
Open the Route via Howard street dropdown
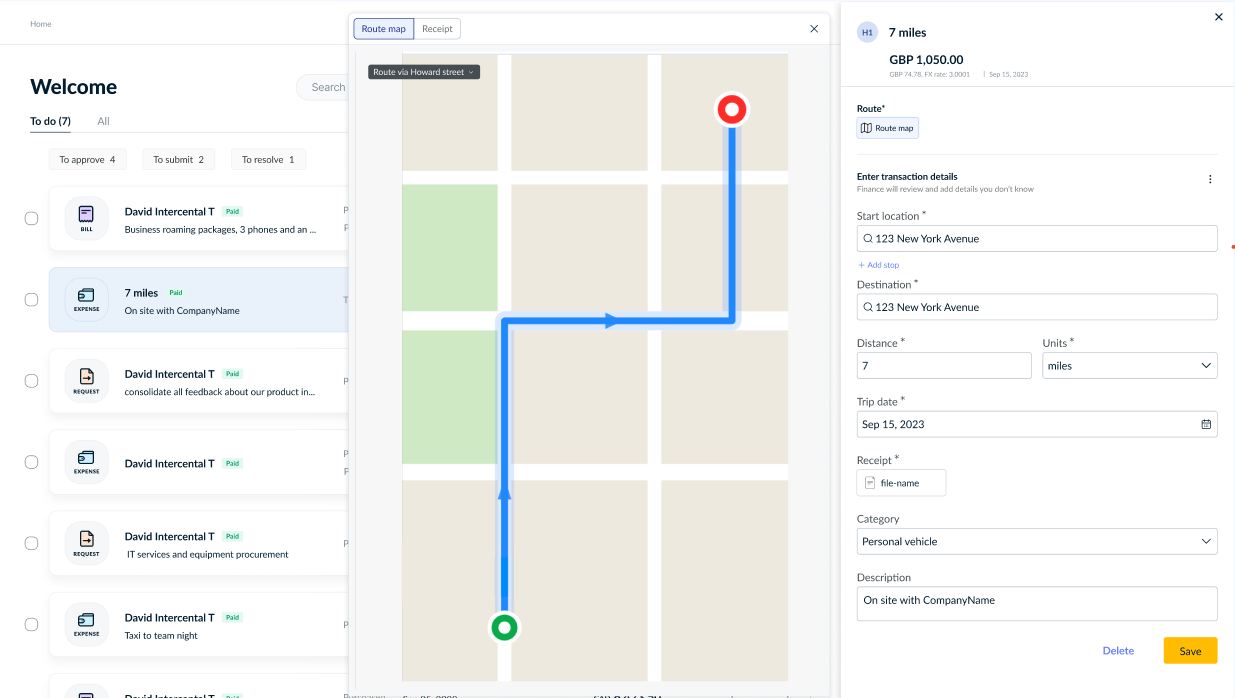[x=424, y=72]
